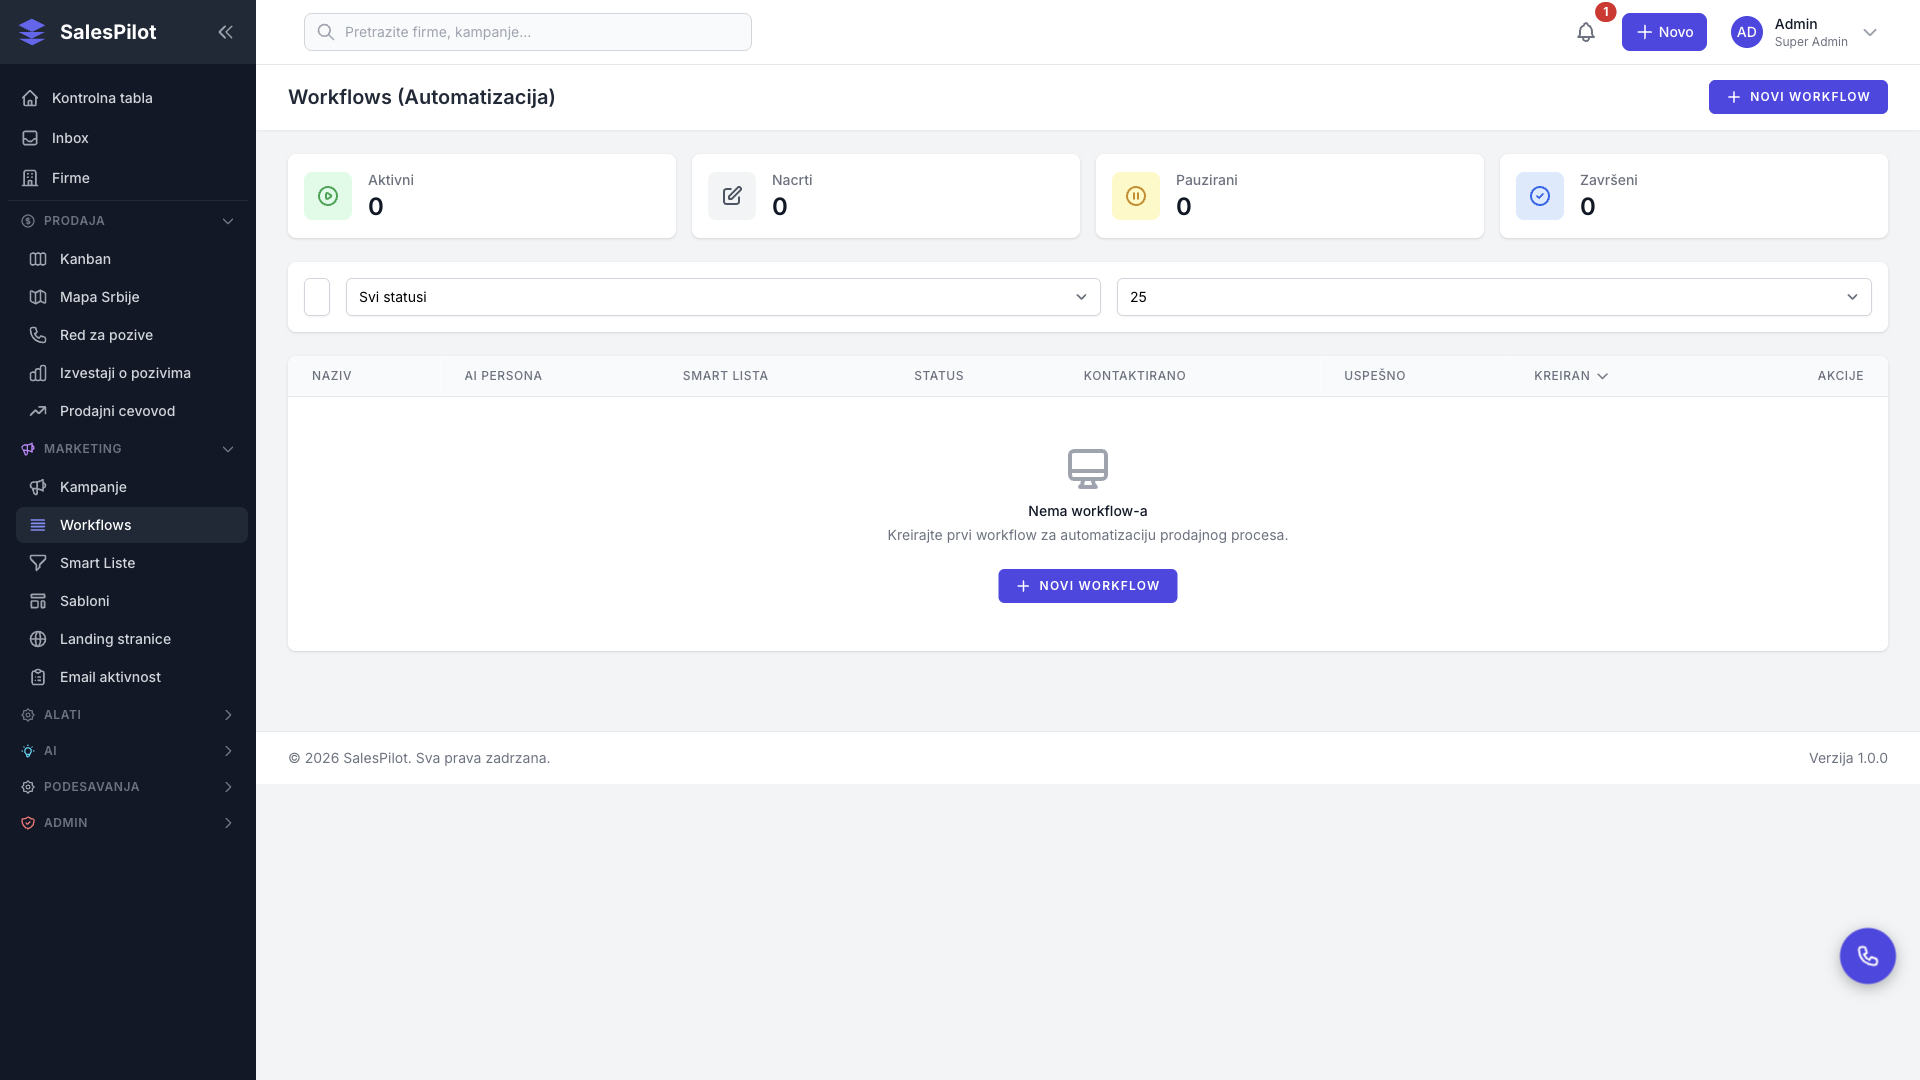Switch to Smart Liste section
Image resolution: width=1920 pixels, height=1080 pixels.
(97, 563)
